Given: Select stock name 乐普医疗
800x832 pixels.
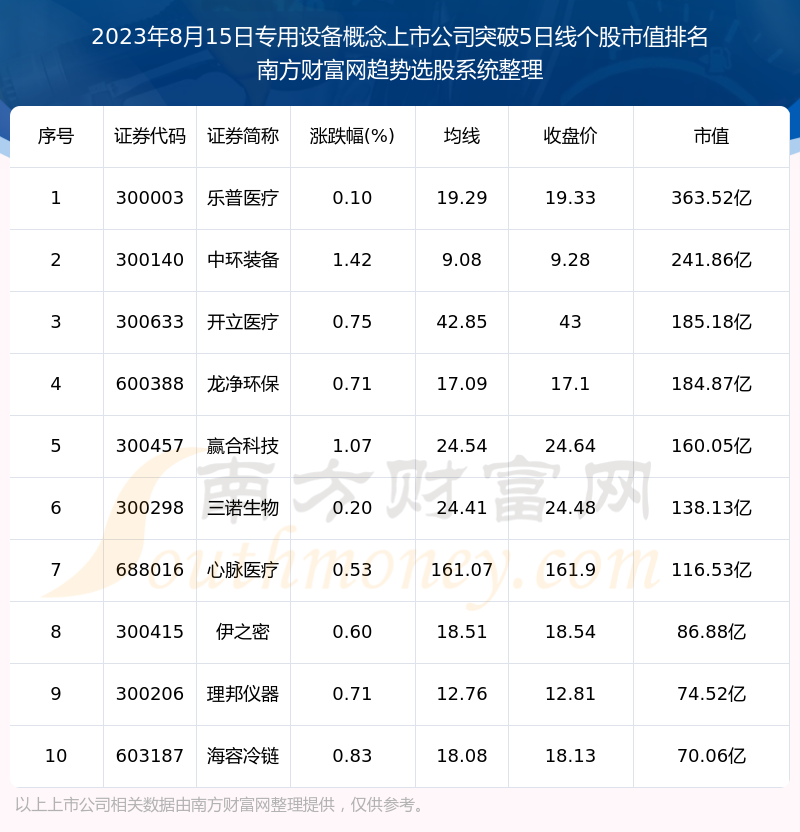Looking at the screenshot, I should pos(243,198).
